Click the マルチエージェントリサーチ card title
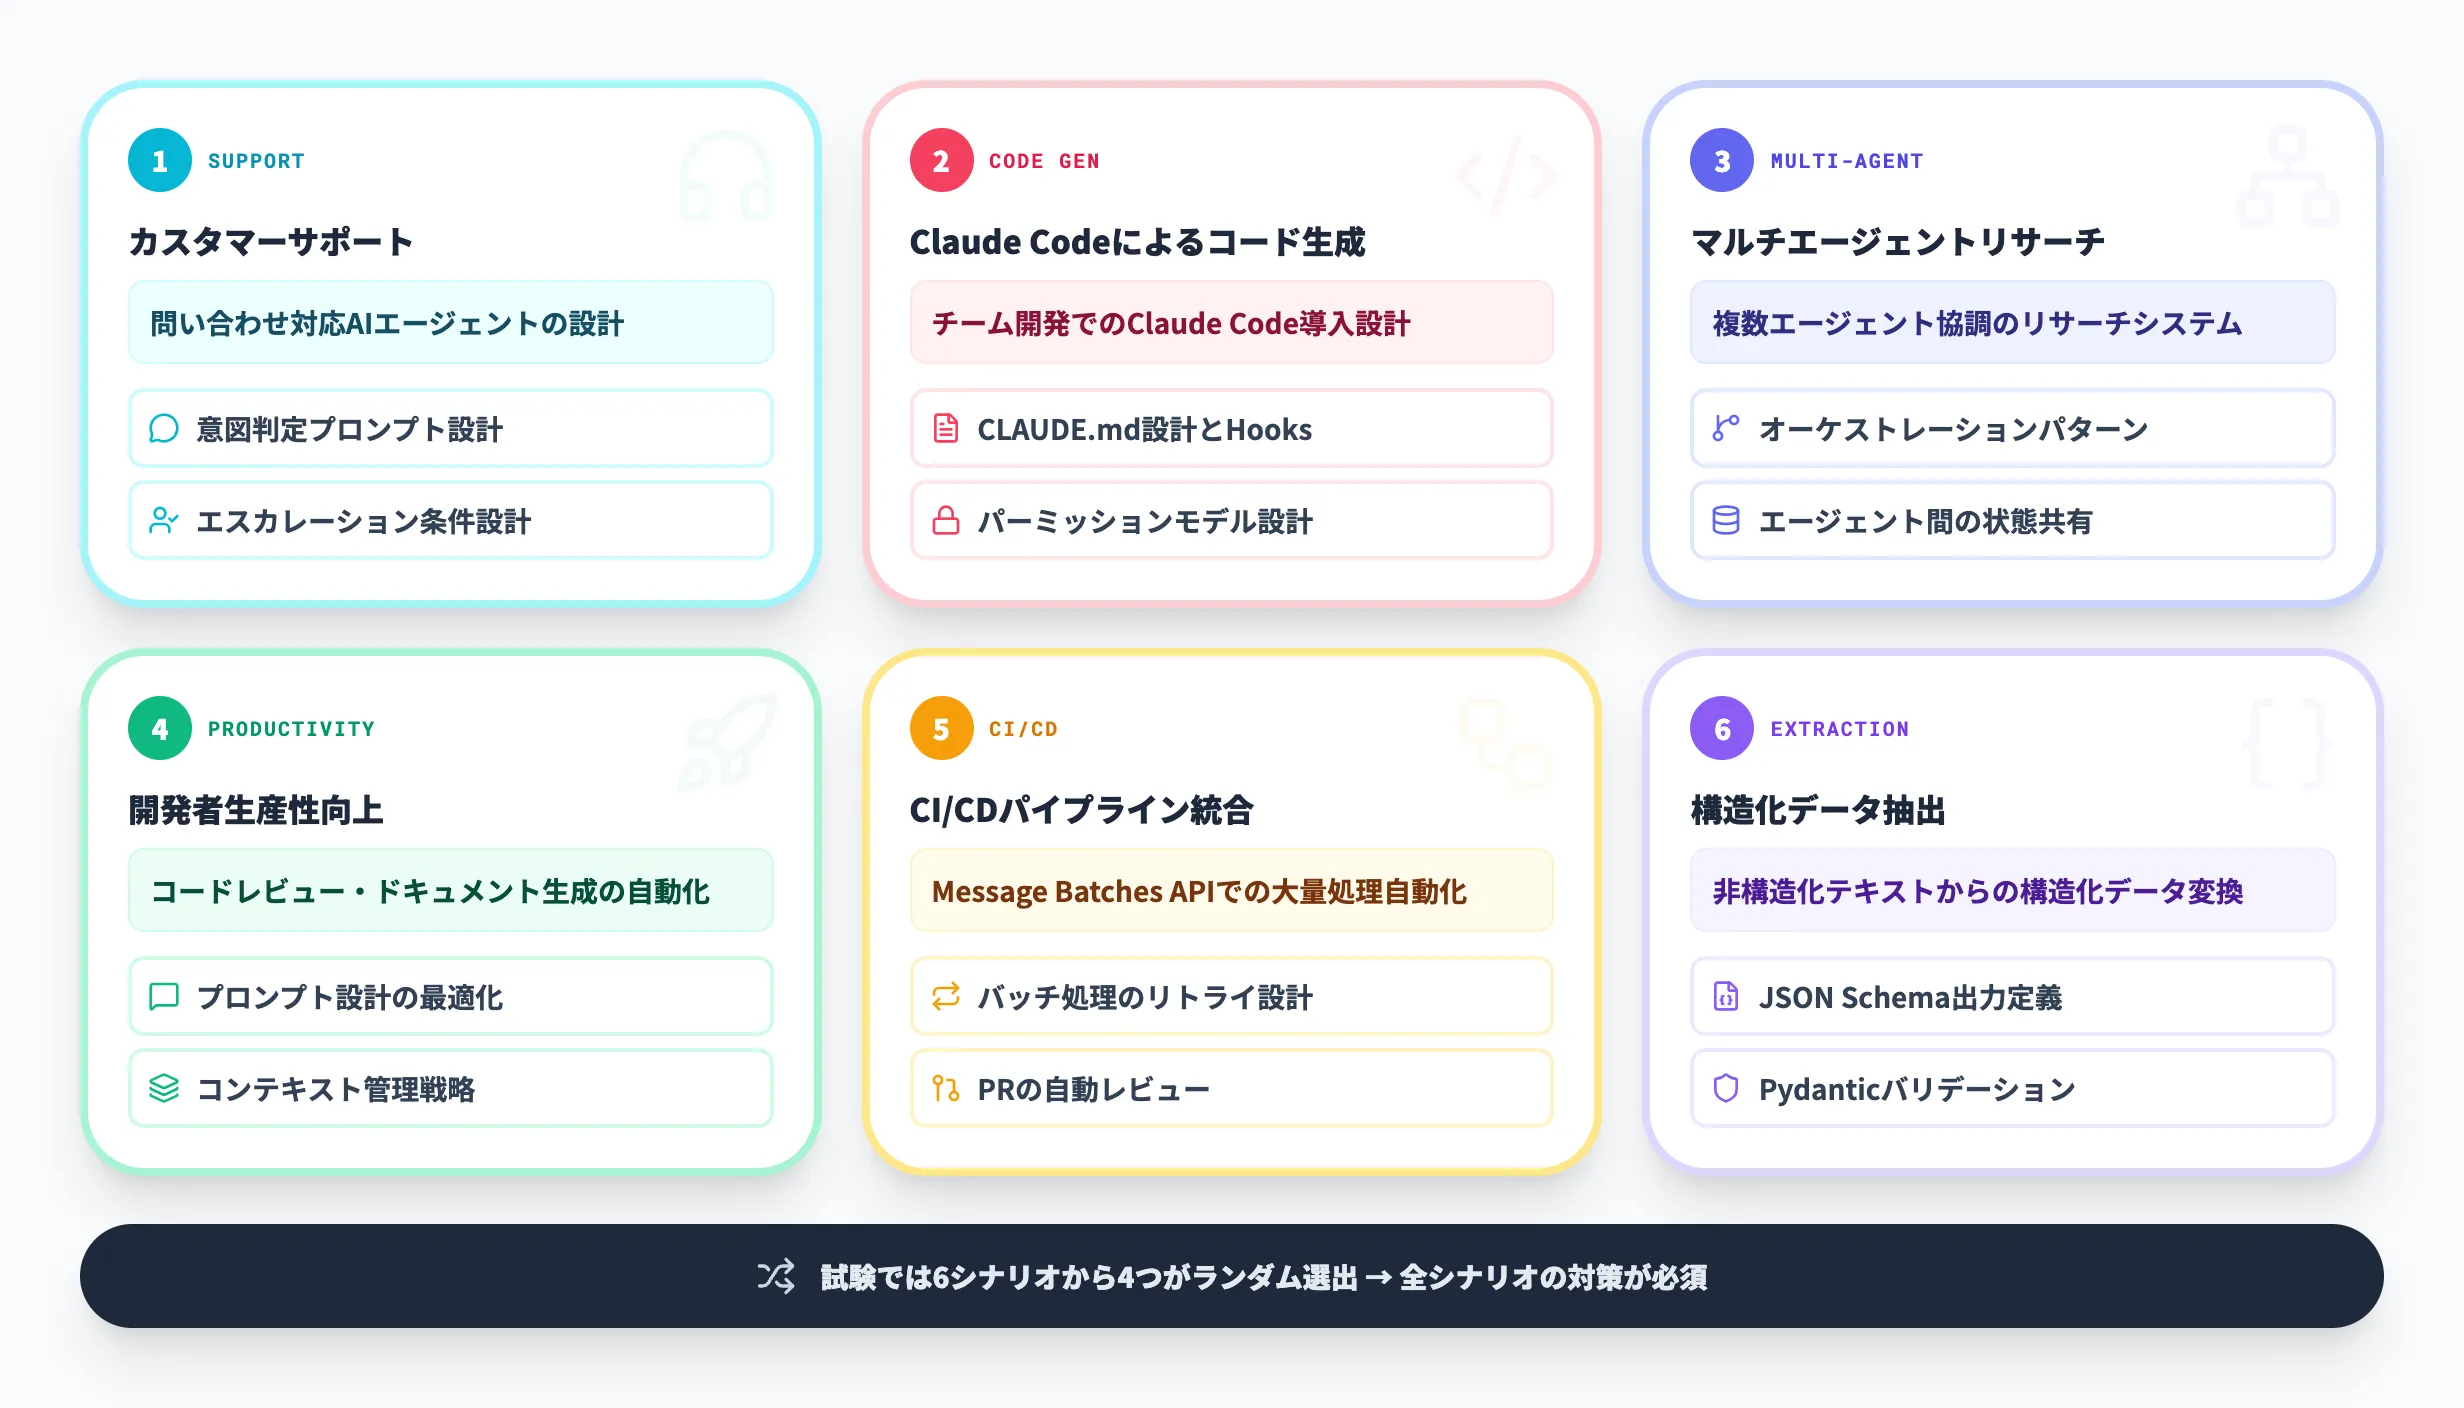The image size is (2464, 1408). coord(1898,242)
